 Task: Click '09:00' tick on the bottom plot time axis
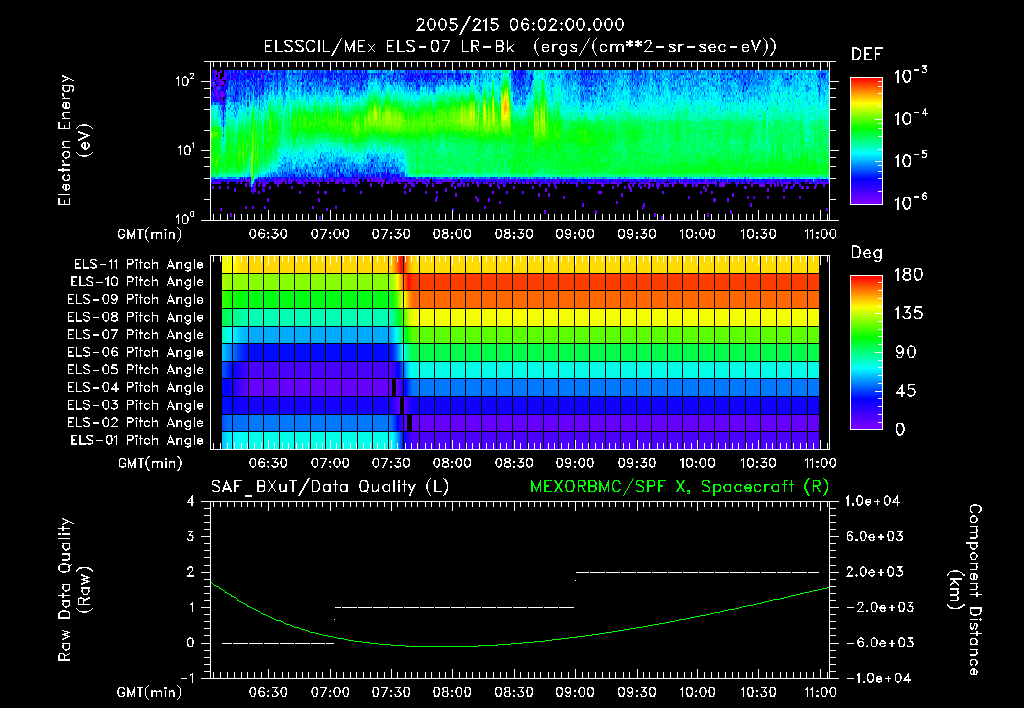click(575, 692)
